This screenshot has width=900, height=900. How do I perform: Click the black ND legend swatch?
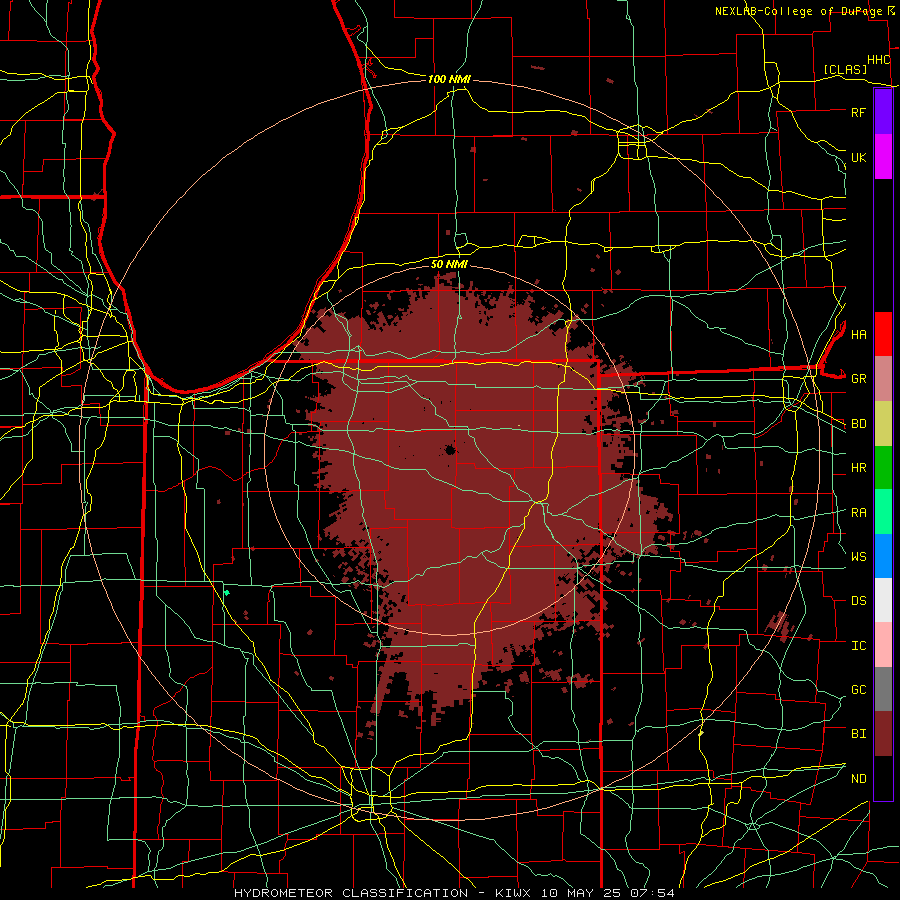[883, 778]
